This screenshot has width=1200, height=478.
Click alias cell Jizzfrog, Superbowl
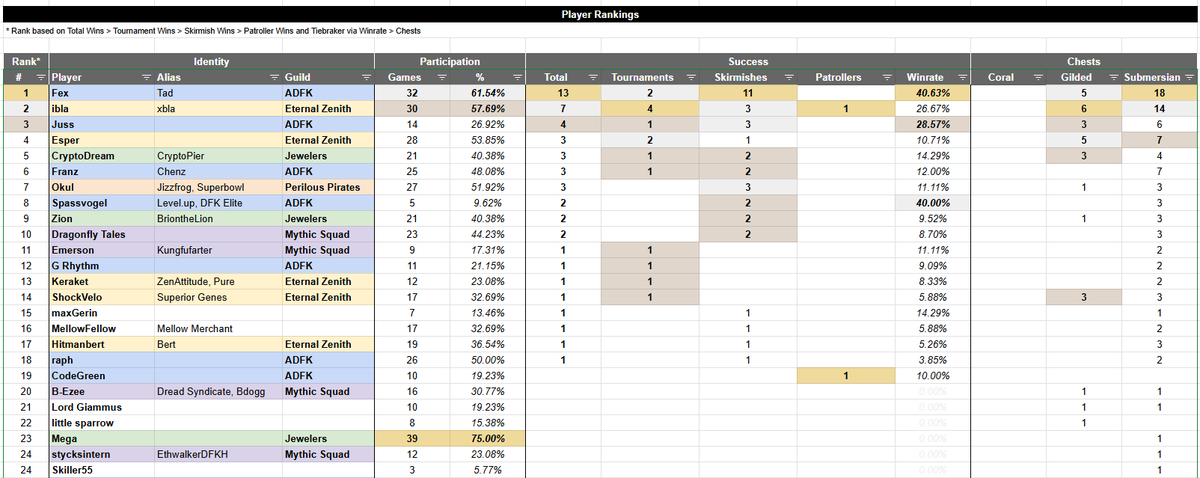click(218, 187)
